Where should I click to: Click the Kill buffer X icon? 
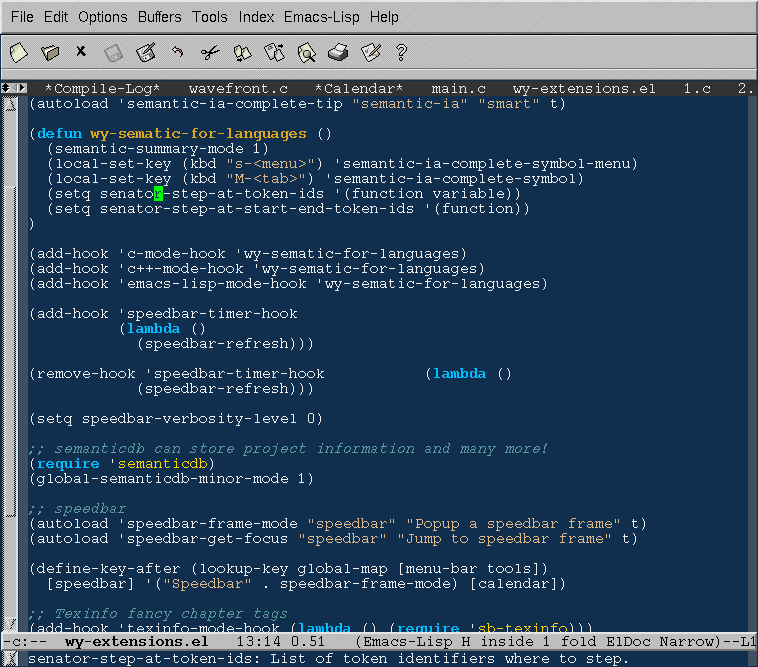(x=81, y=51)
